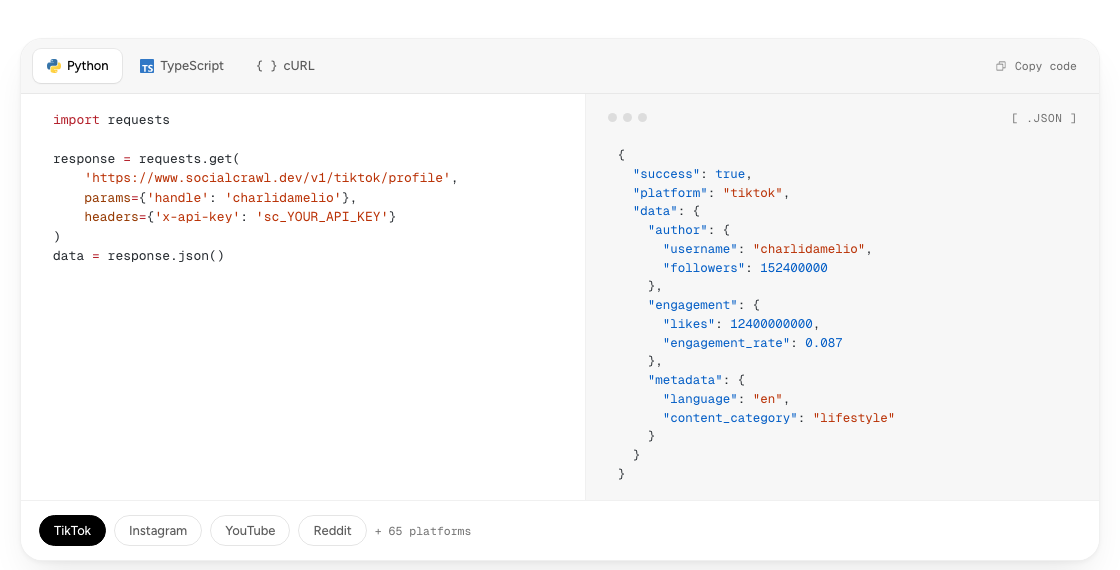
Task: Click the socialcrawl.dev tiktok profile URL string
Action: pos(268,178)
